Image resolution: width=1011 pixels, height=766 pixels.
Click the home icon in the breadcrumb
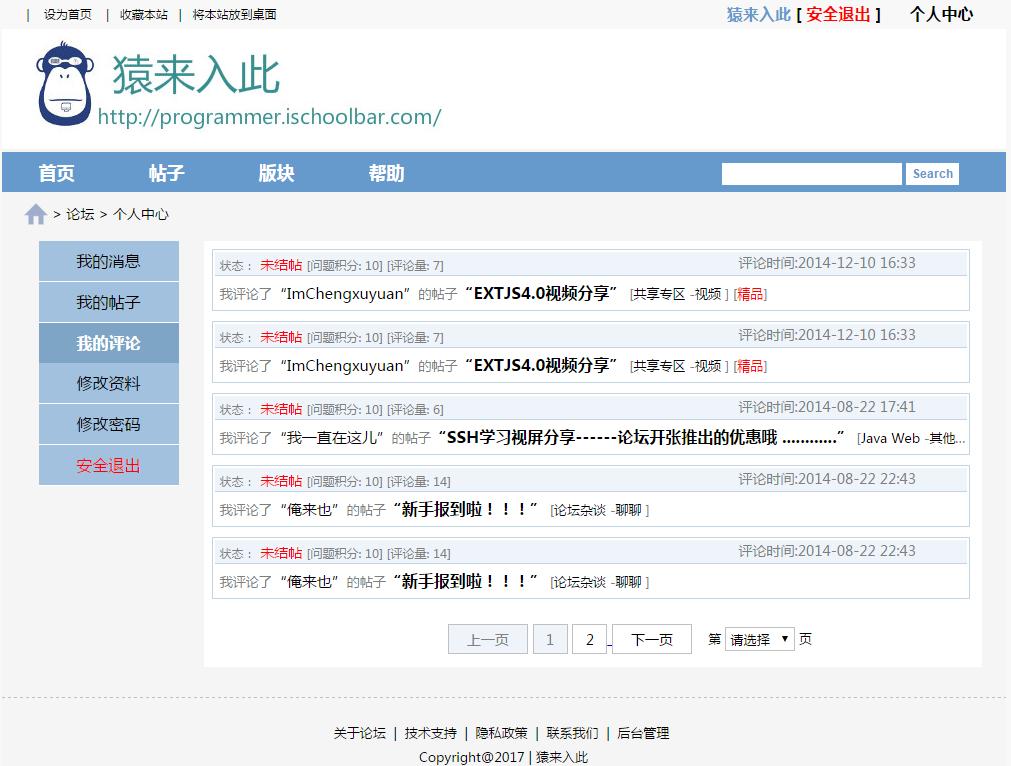coord(35,212)
